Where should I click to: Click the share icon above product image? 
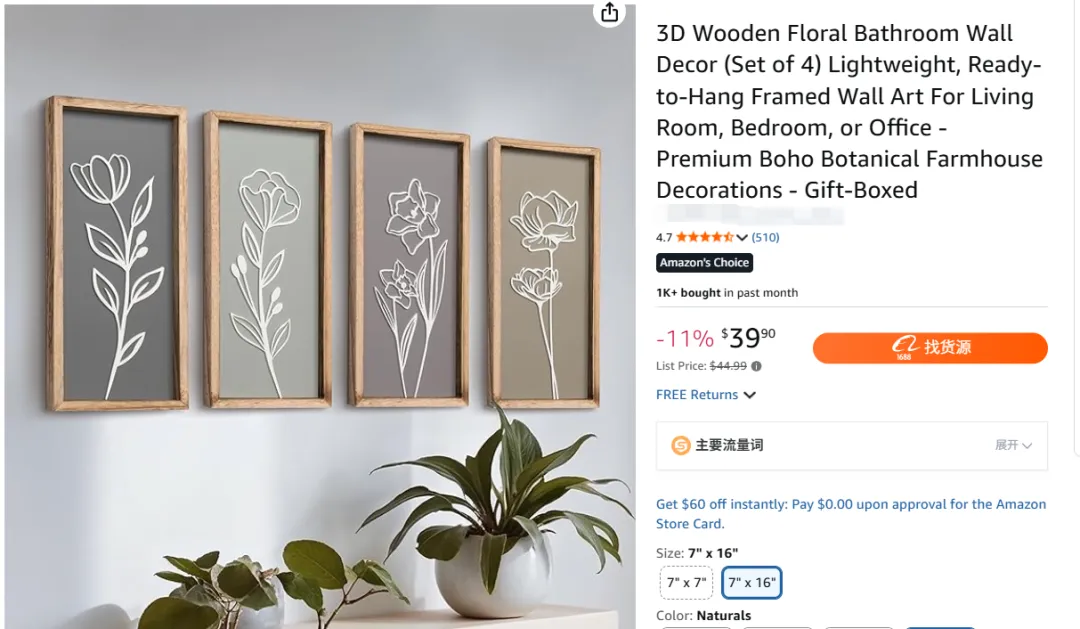610,12
